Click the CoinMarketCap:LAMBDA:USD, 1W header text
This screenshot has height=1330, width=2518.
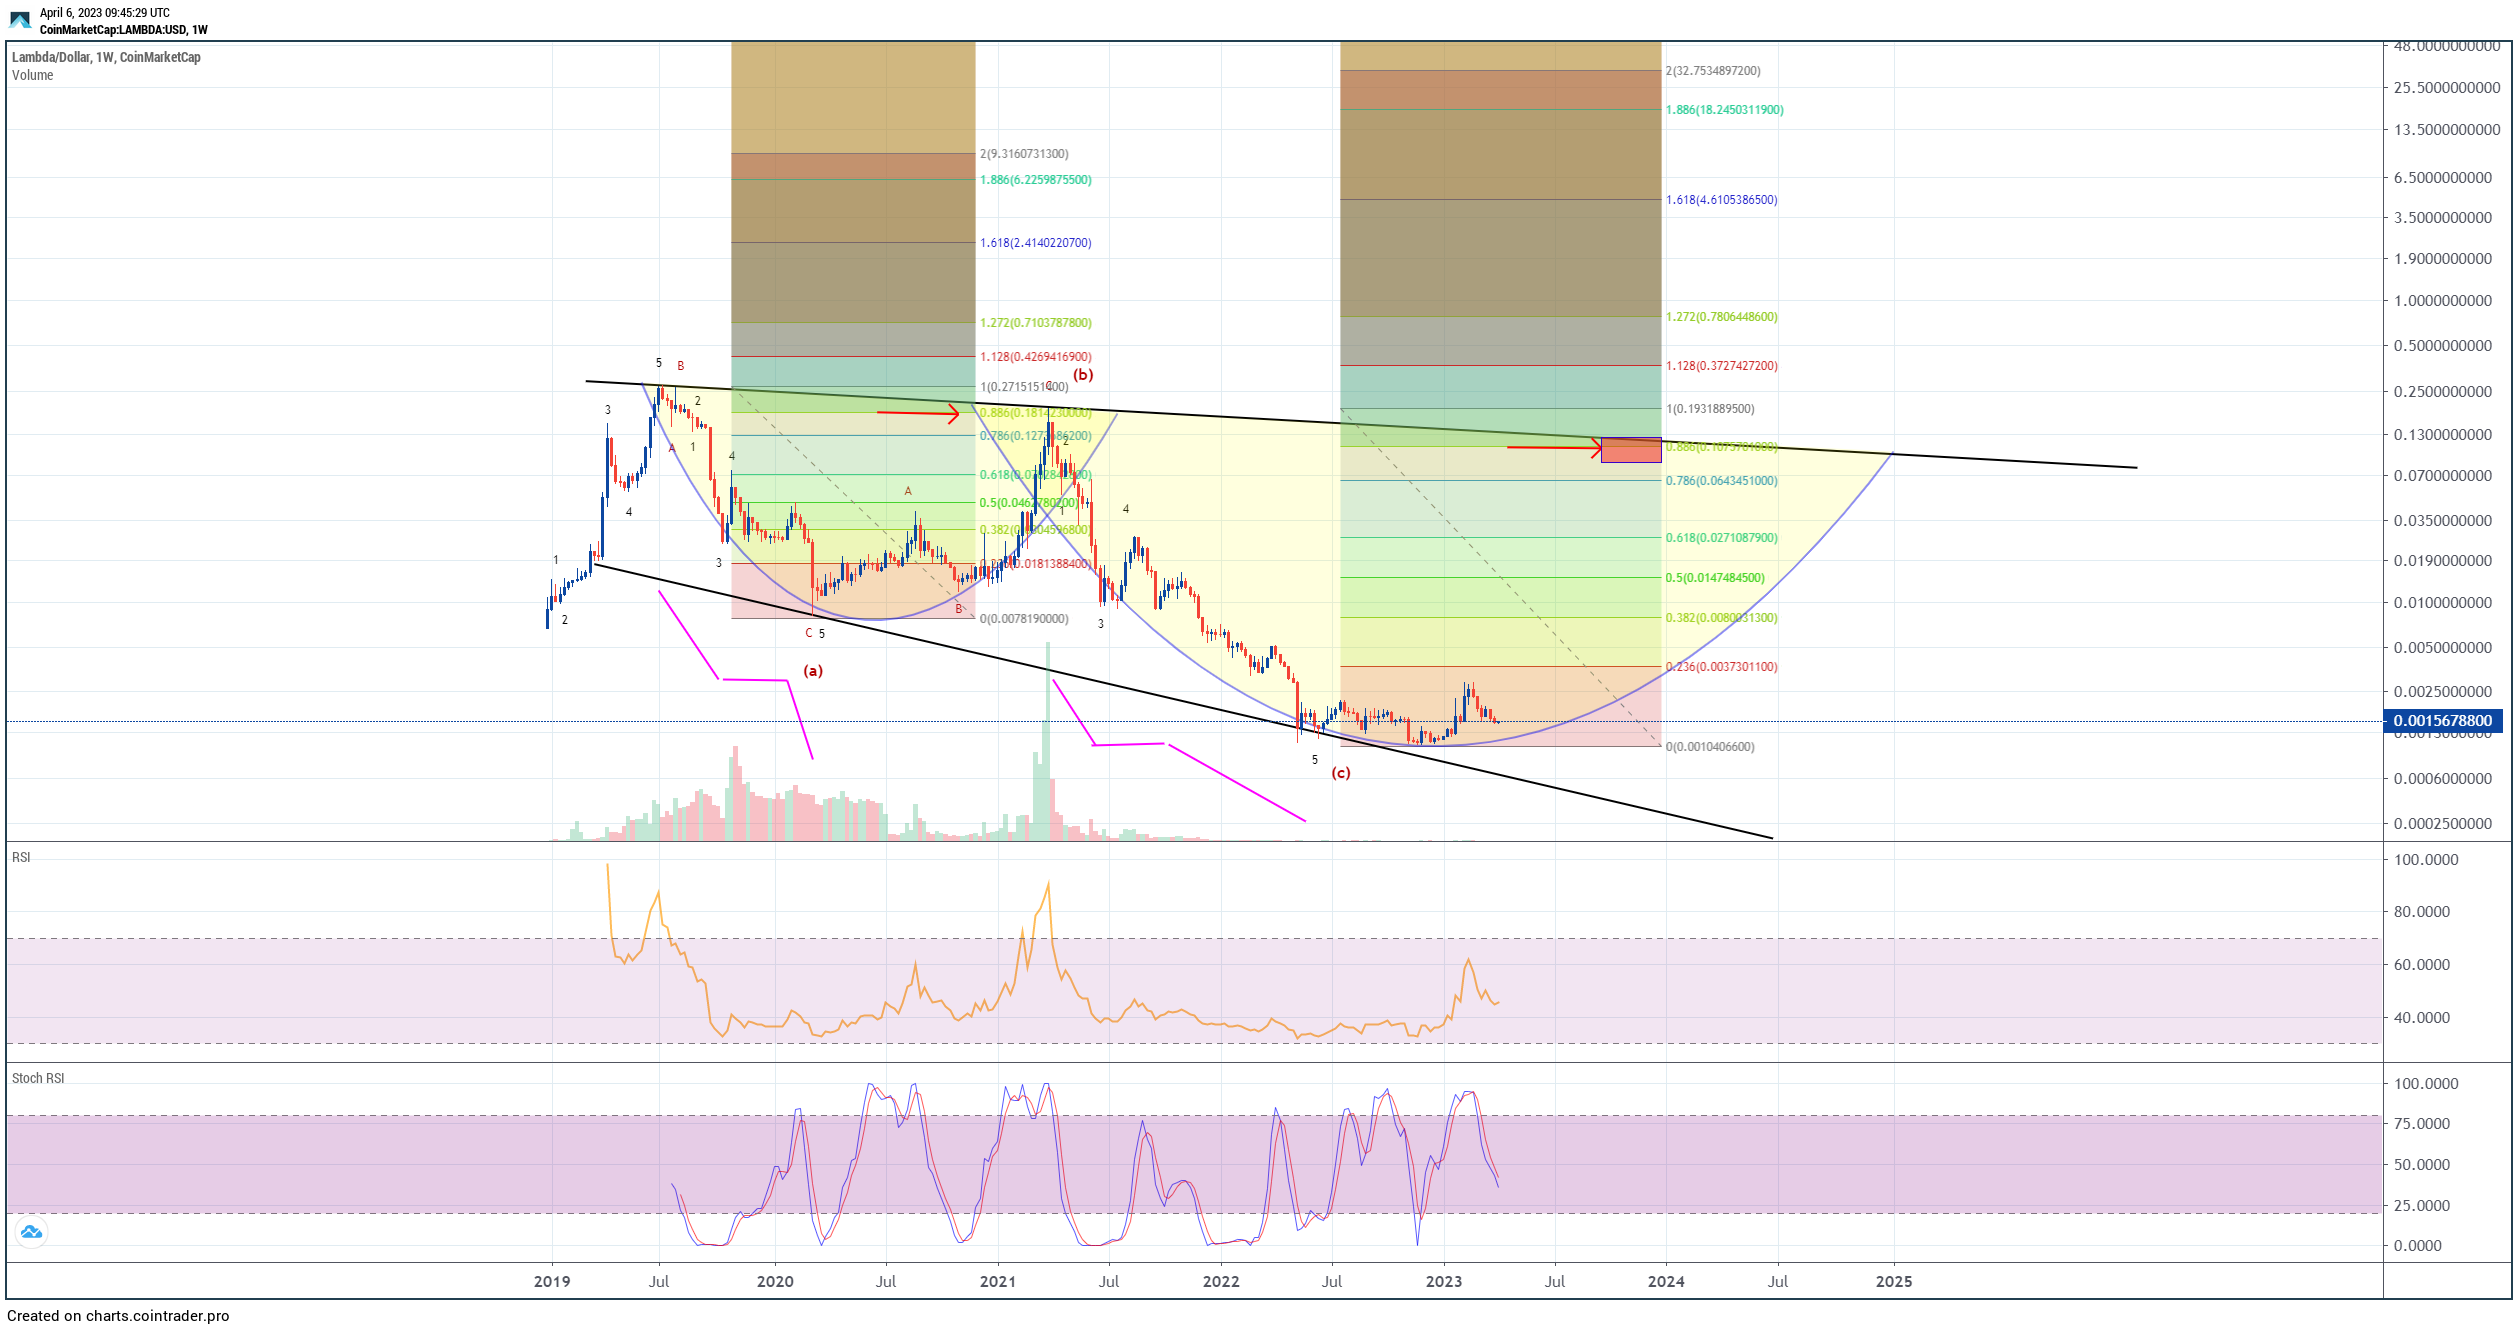[x=123, y=30]
